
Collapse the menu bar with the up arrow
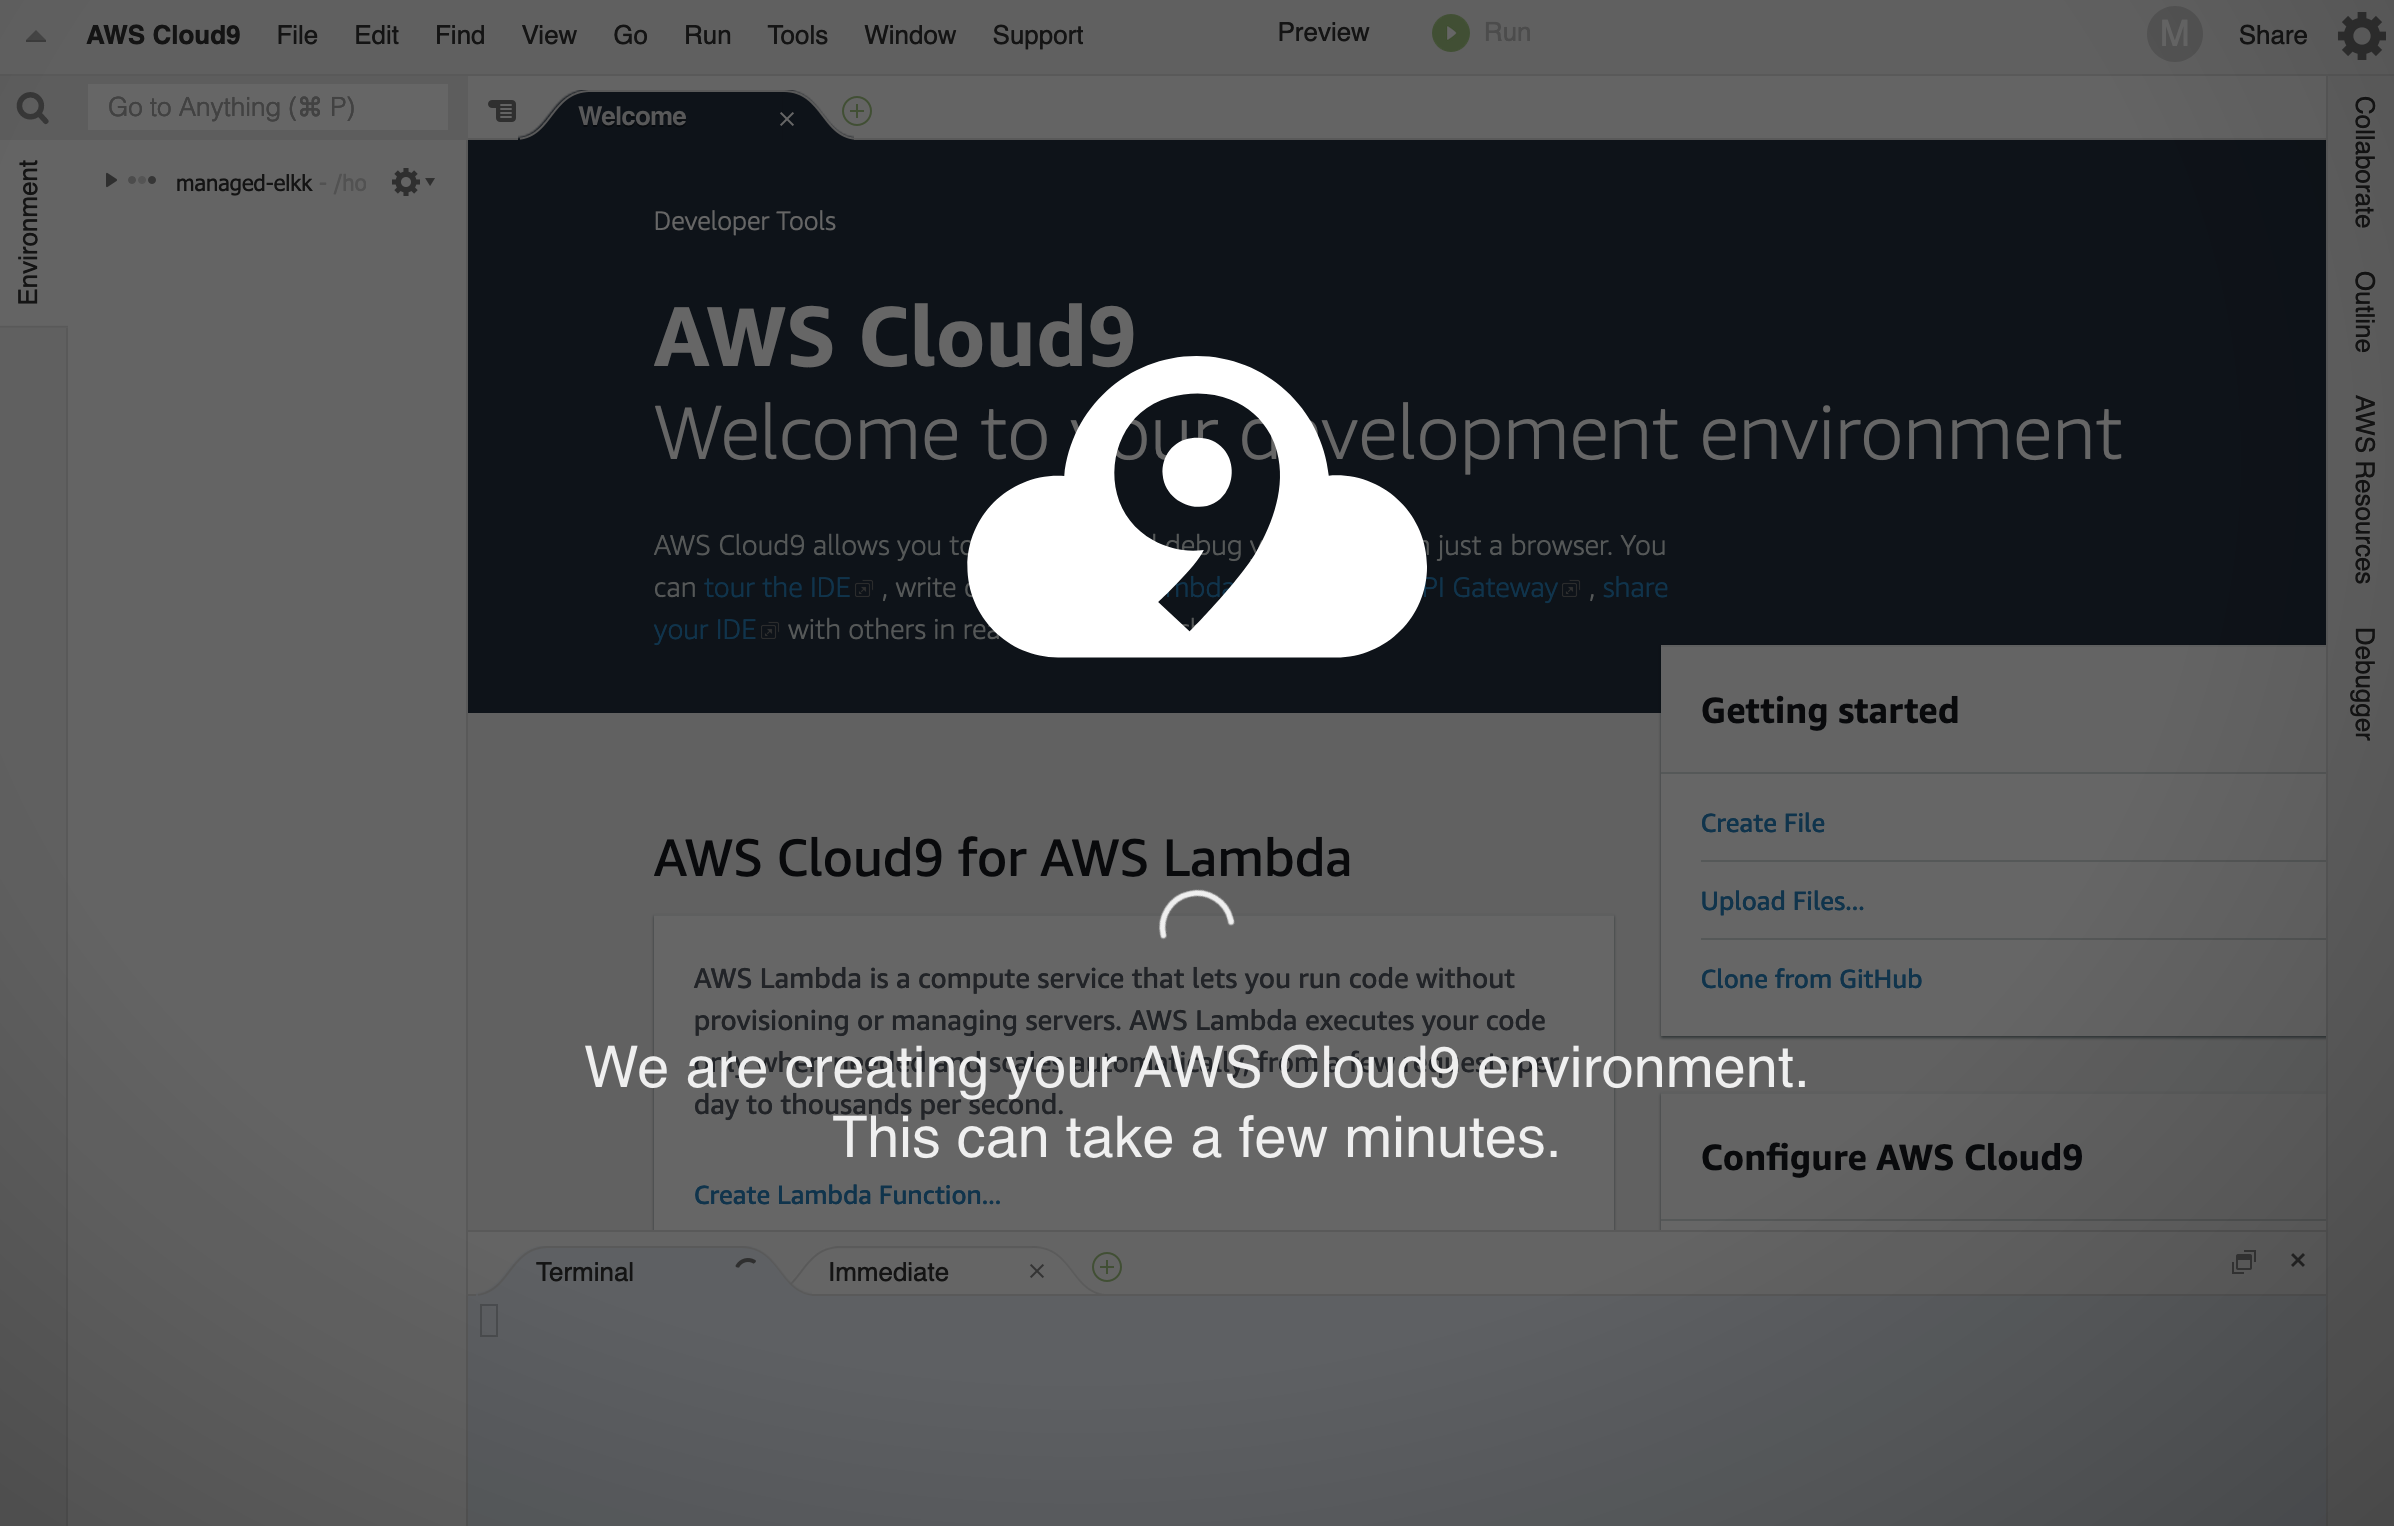pos(36,37)
